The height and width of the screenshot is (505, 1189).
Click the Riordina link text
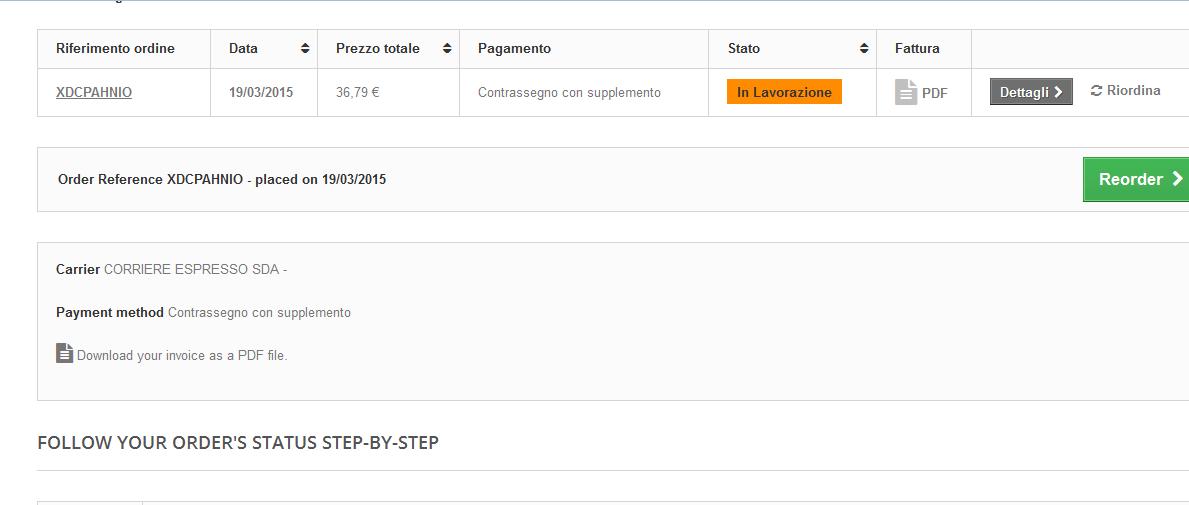pyautogui.click(x=1133, y=91)
